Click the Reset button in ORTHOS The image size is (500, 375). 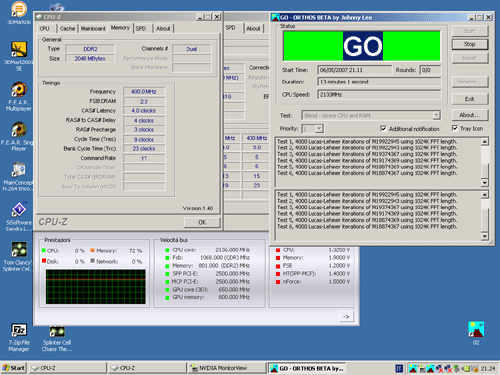(x=470, y=58)
